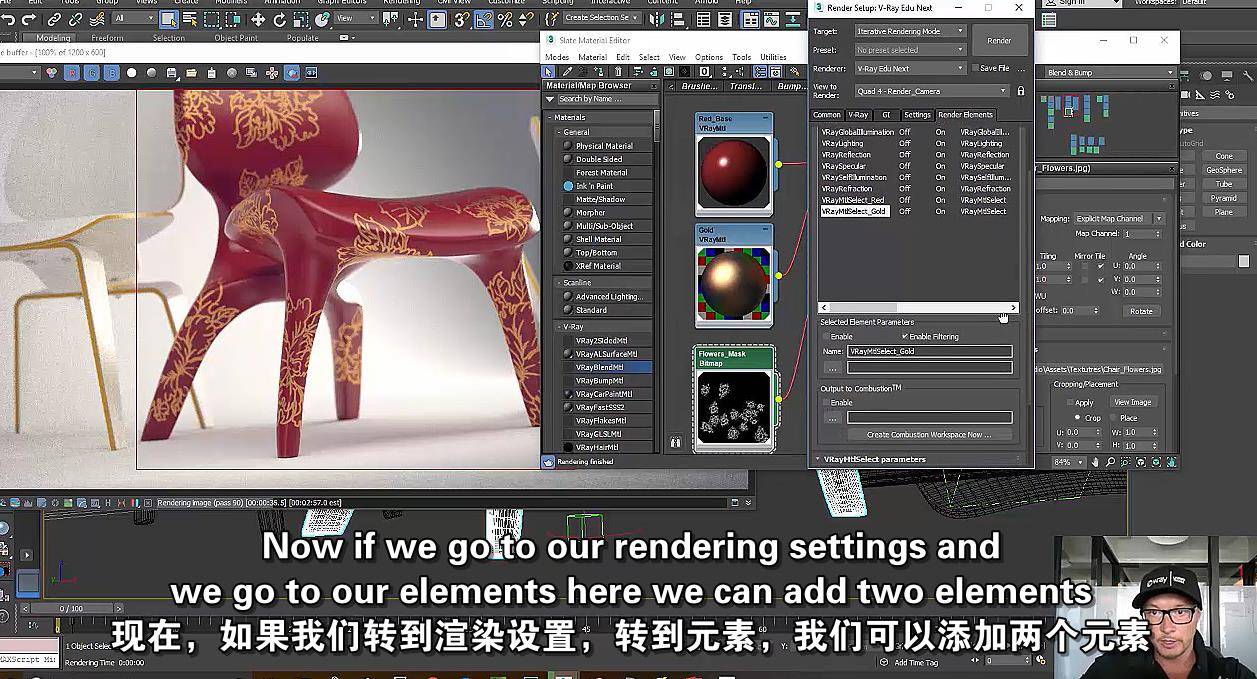Click the Delete Selected trash icon in material editor
The height and width of the screenshot is (679, 1257).
pyautogui.click(x=618, y=72)
